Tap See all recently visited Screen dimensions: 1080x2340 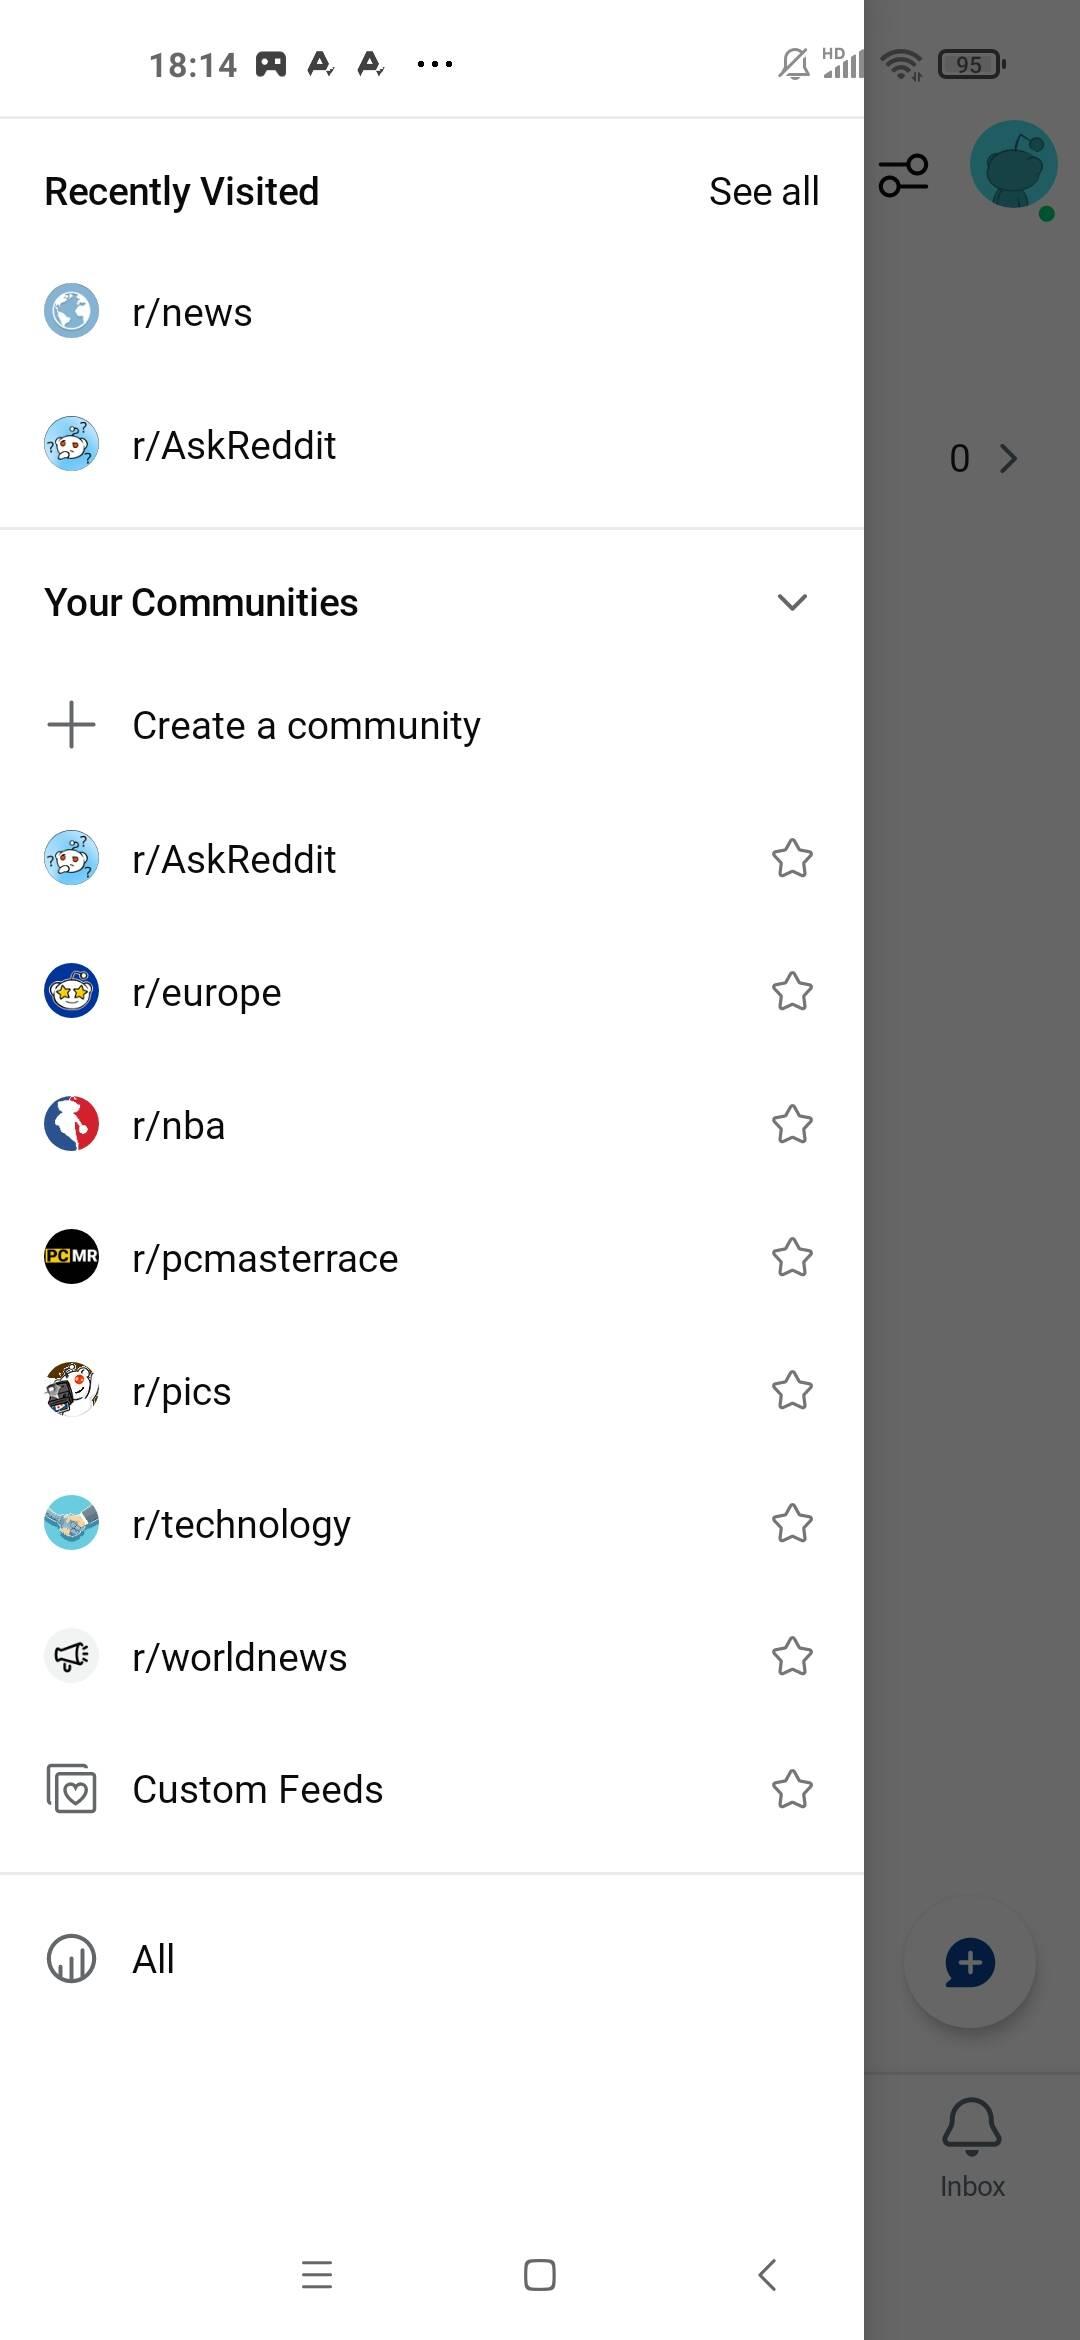764,191
